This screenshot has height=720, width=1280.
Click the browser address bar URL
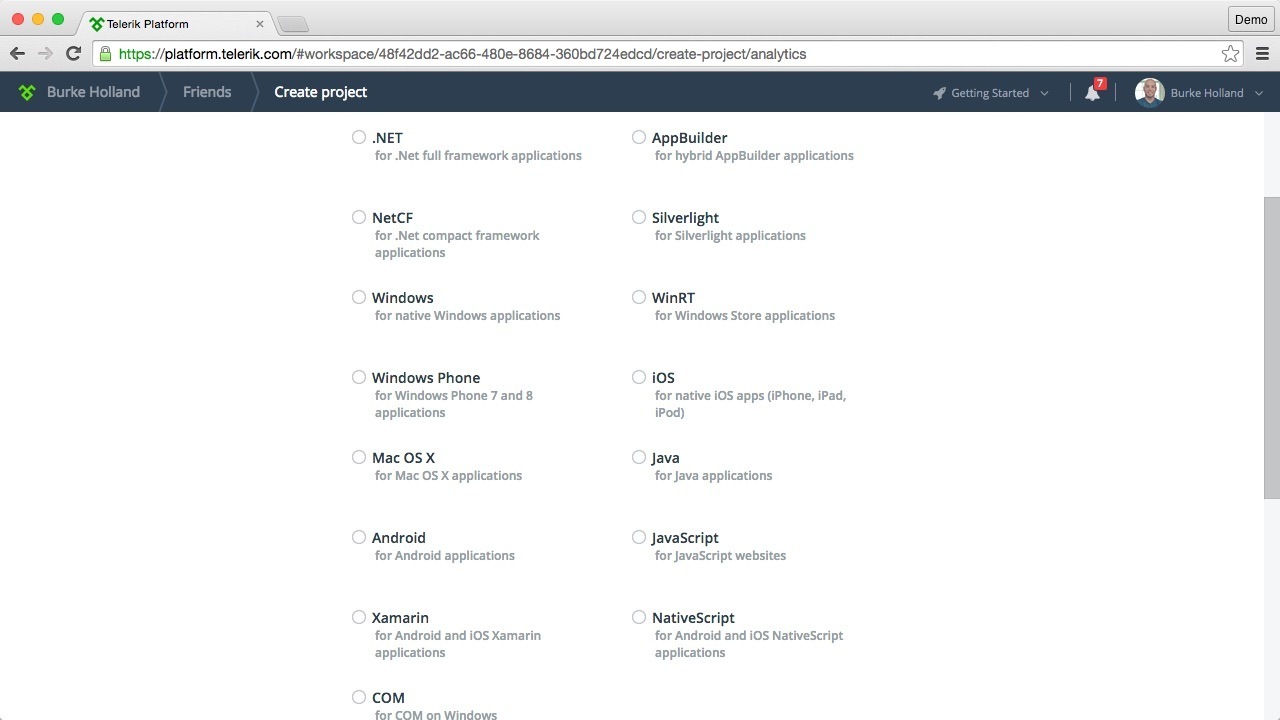(460, 54)
